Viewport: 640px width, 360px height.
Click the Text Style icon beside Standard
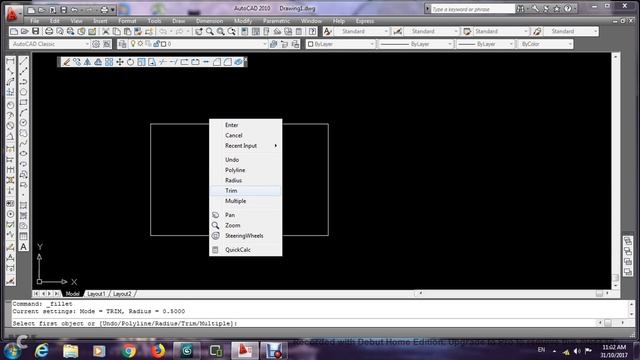[327, 31]
